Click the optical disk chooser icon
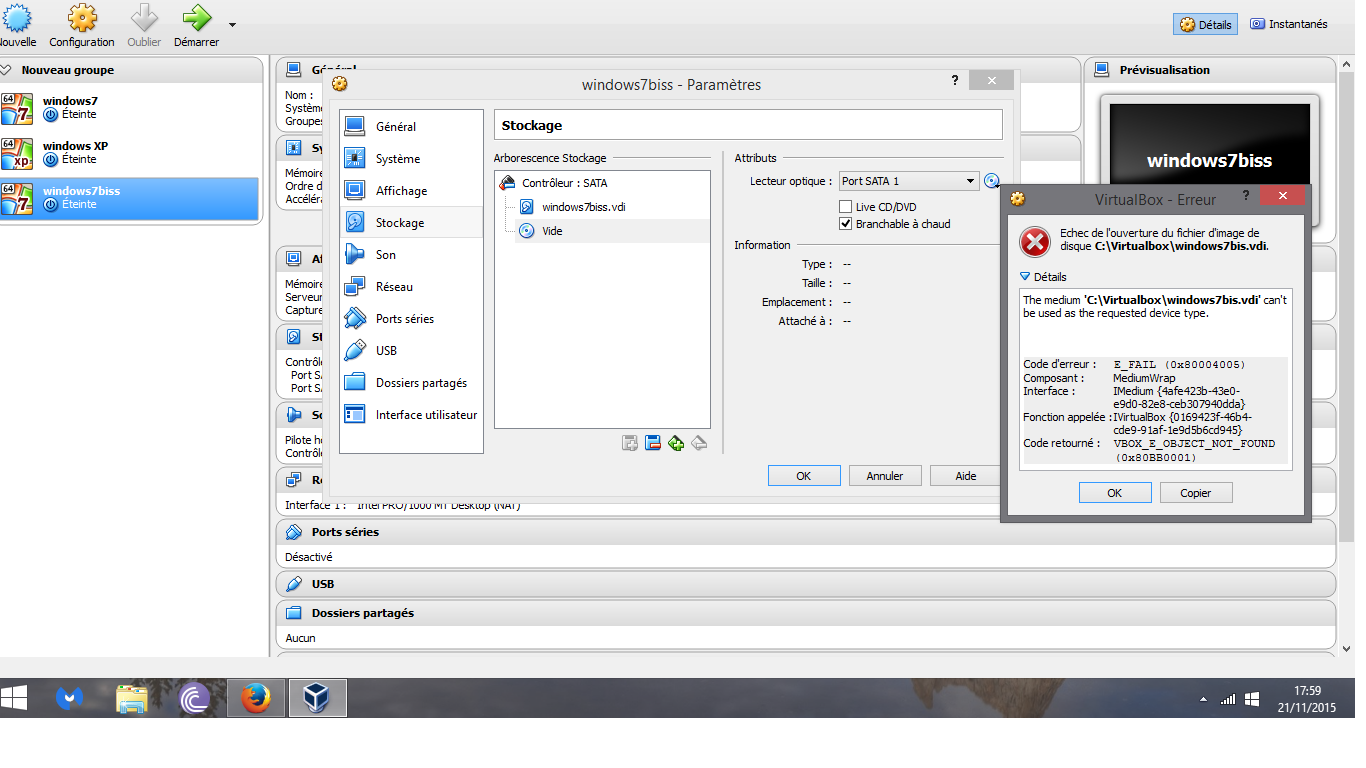The height and width of the screenshot is (768, 1366). coord(991,181)
